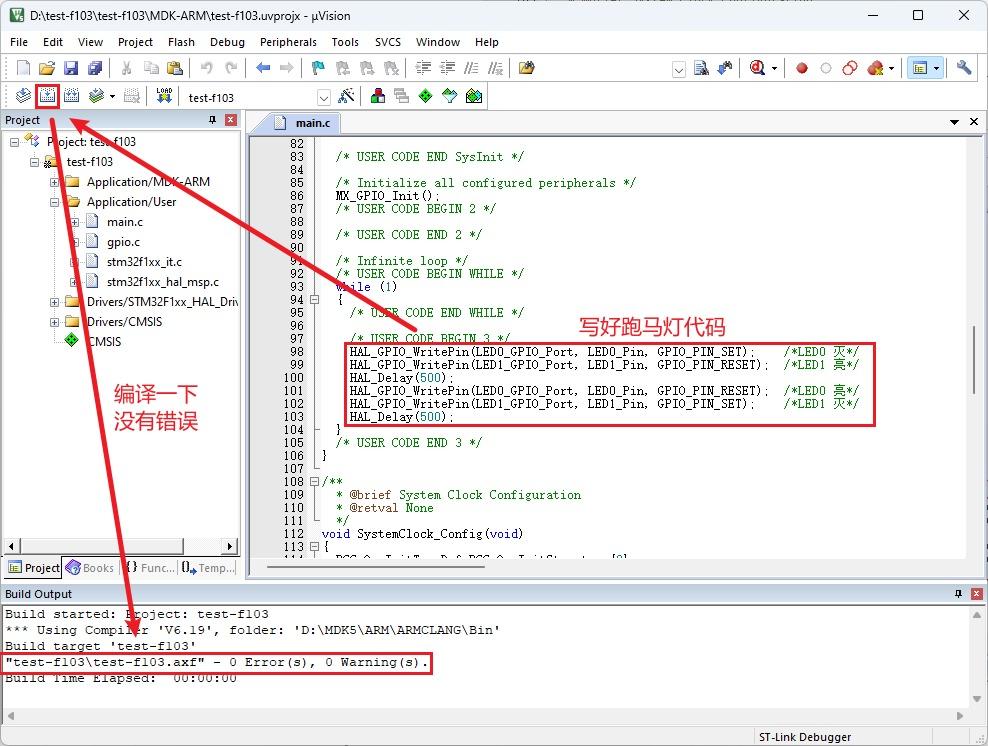
Task: Close the Build Output panel
Action: 977,594
